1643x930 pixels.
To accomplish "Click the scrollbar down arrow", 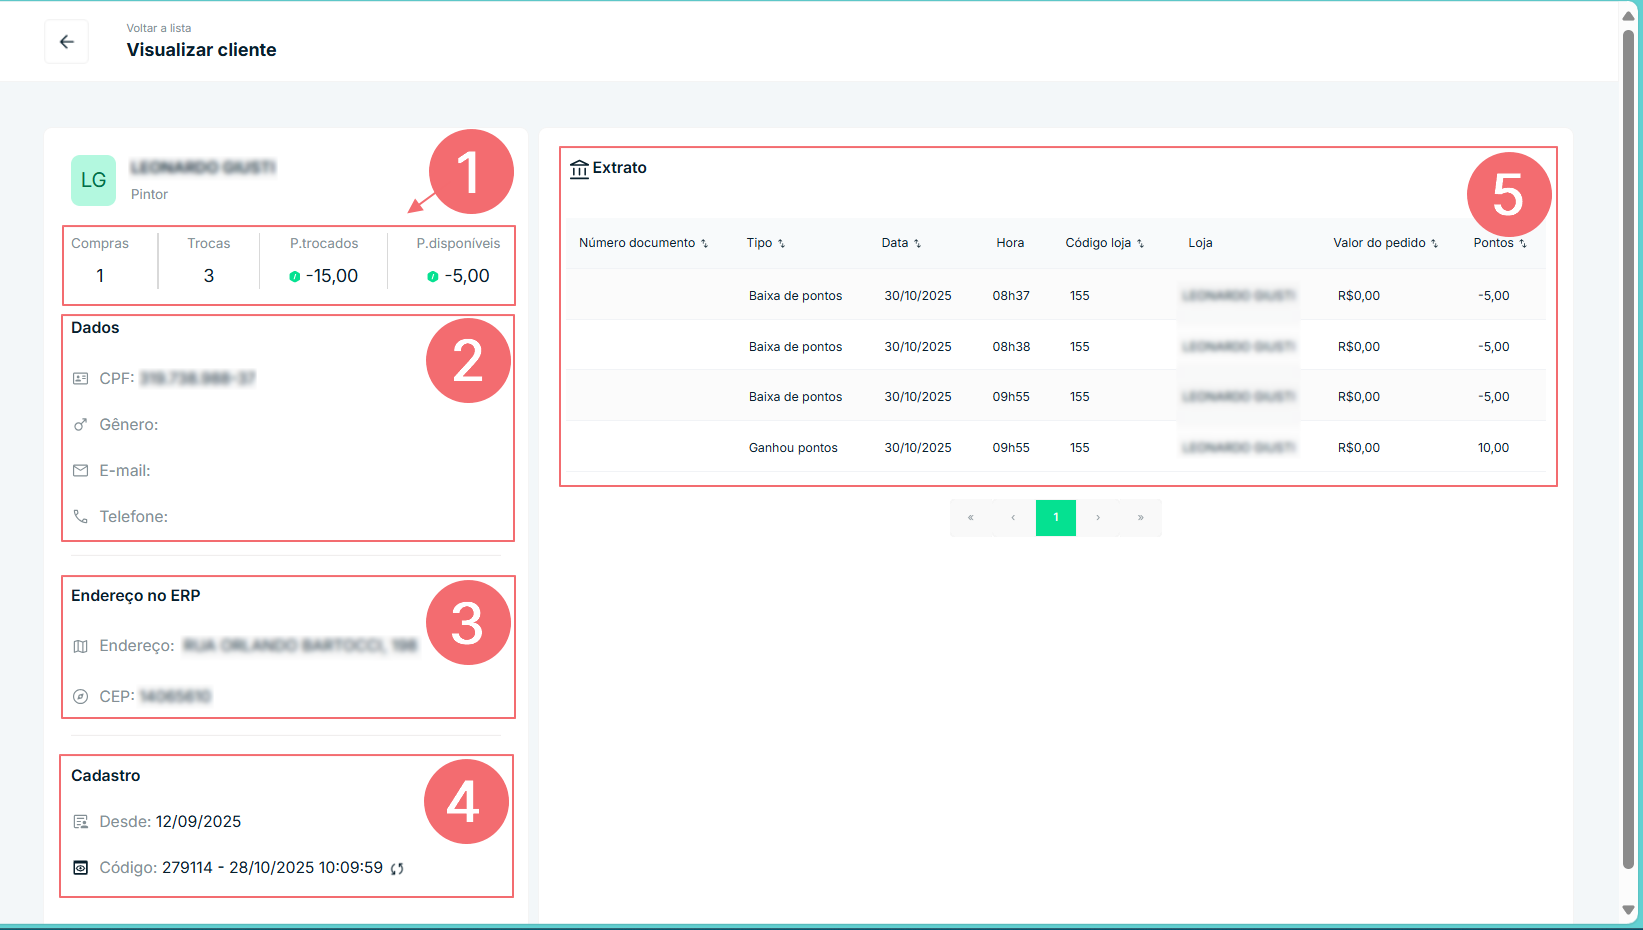I will 1628,910.
